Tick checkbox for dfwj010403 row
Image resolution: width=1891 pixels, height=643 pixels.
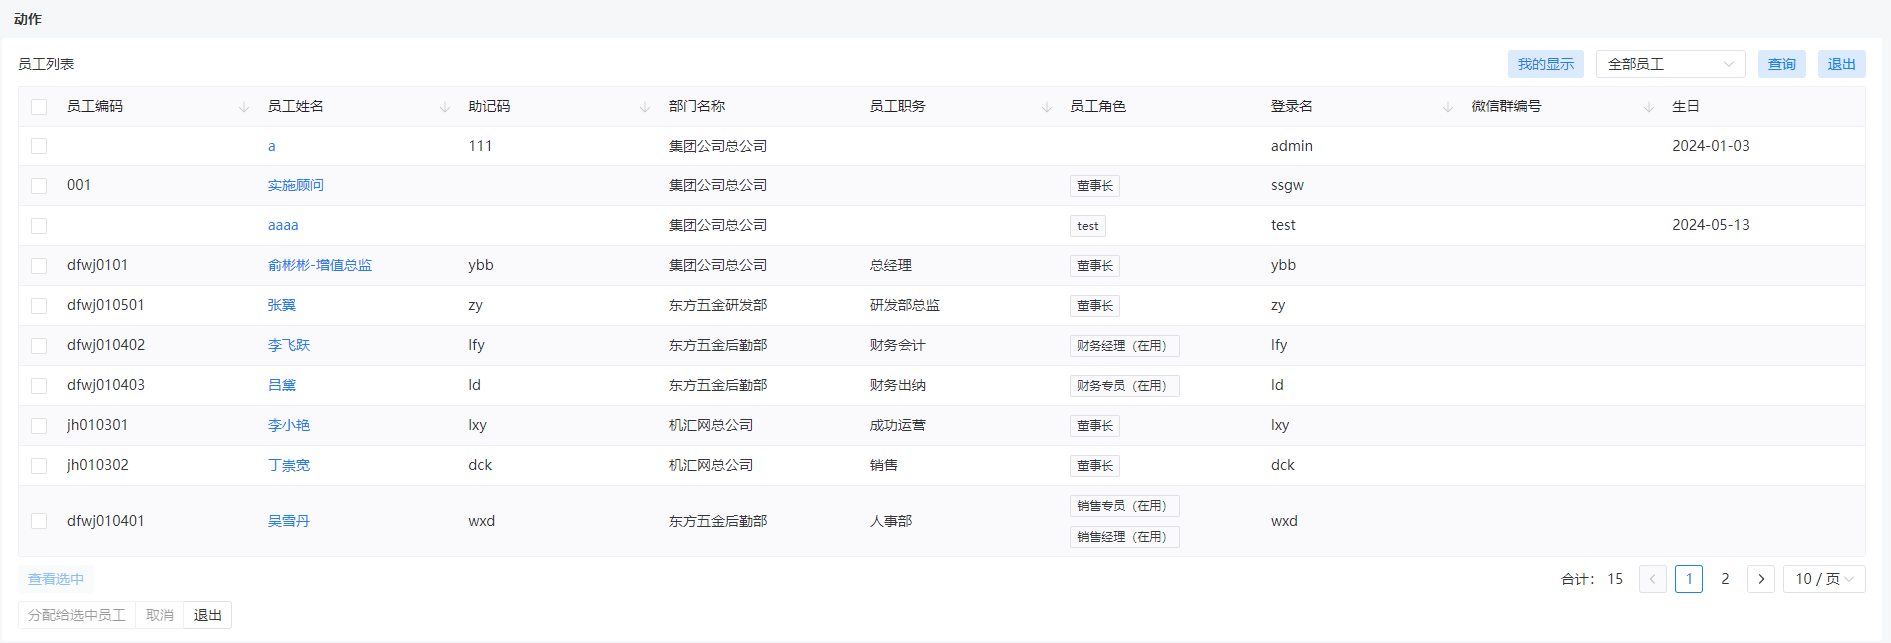point(39,386)
